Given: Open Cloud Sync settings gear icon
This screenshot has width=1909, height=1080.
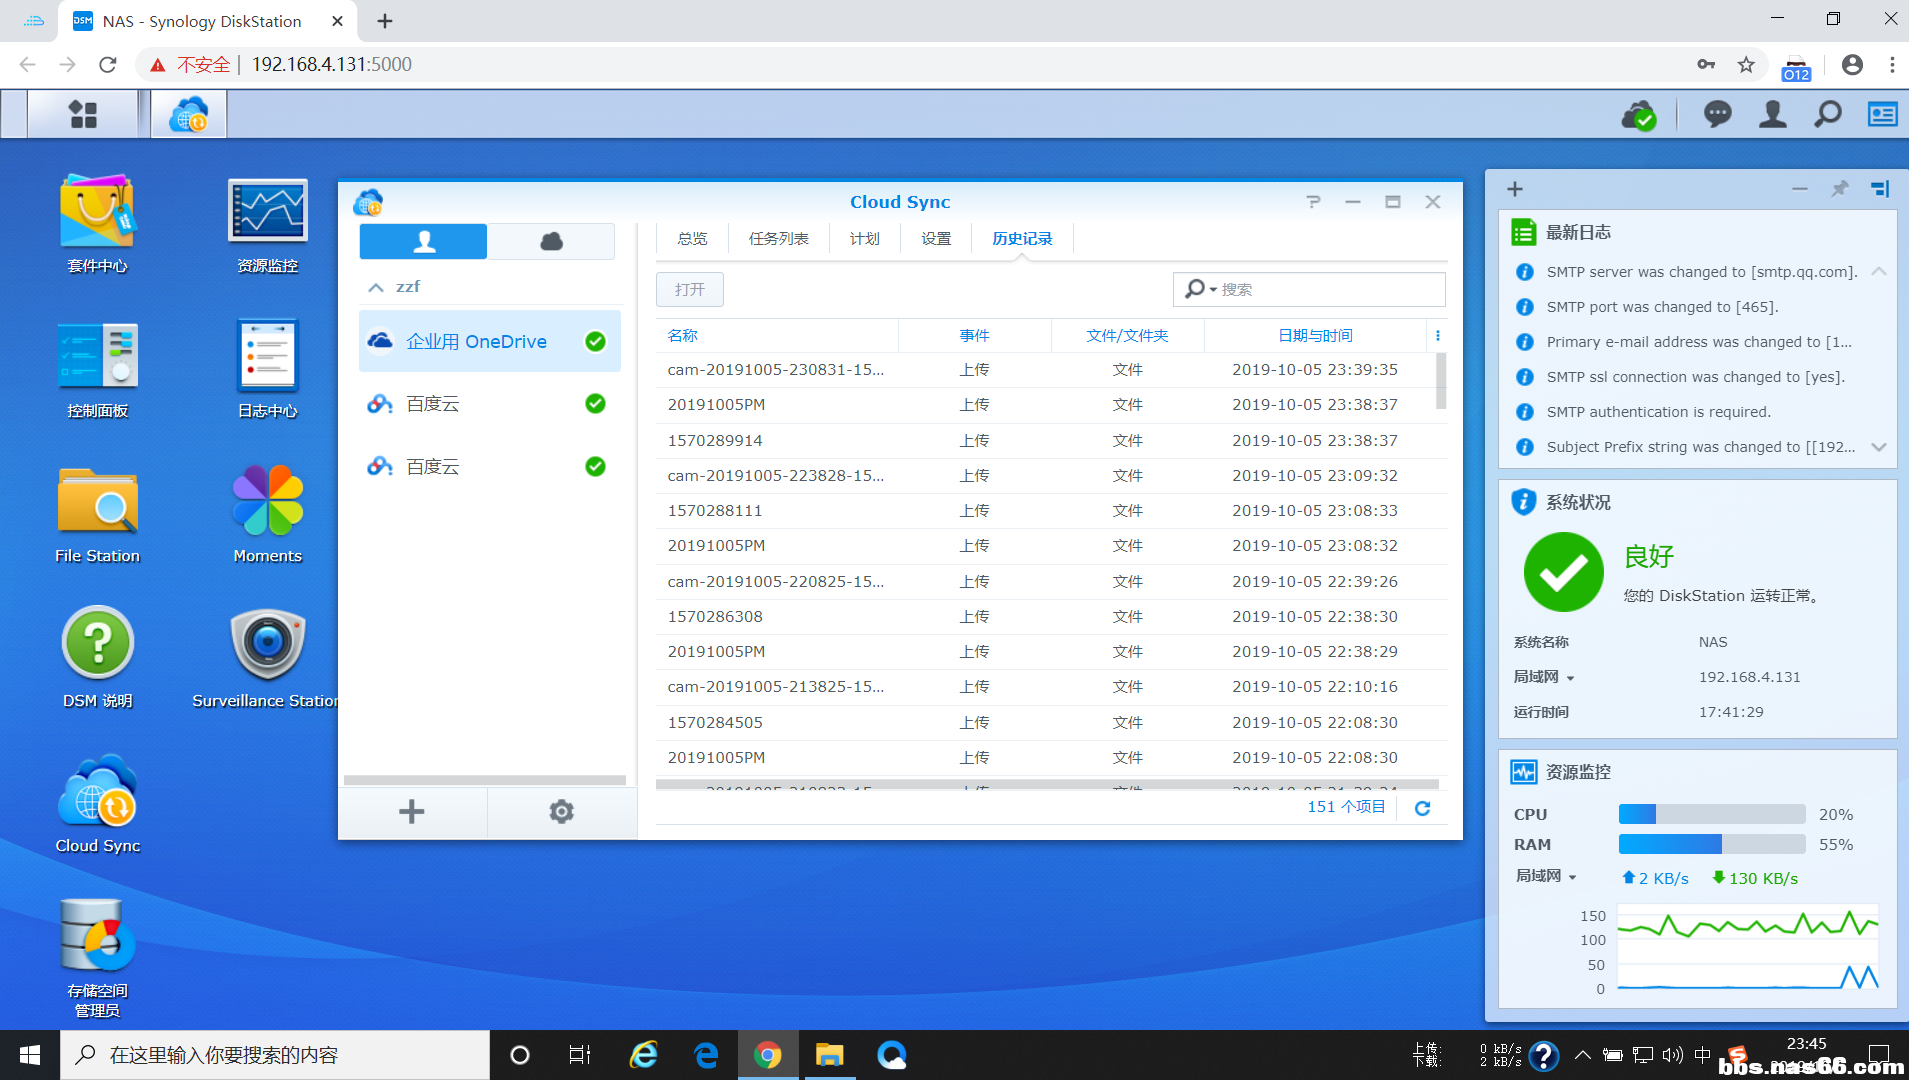Looking at the screenshot, I should coord(561,812).
